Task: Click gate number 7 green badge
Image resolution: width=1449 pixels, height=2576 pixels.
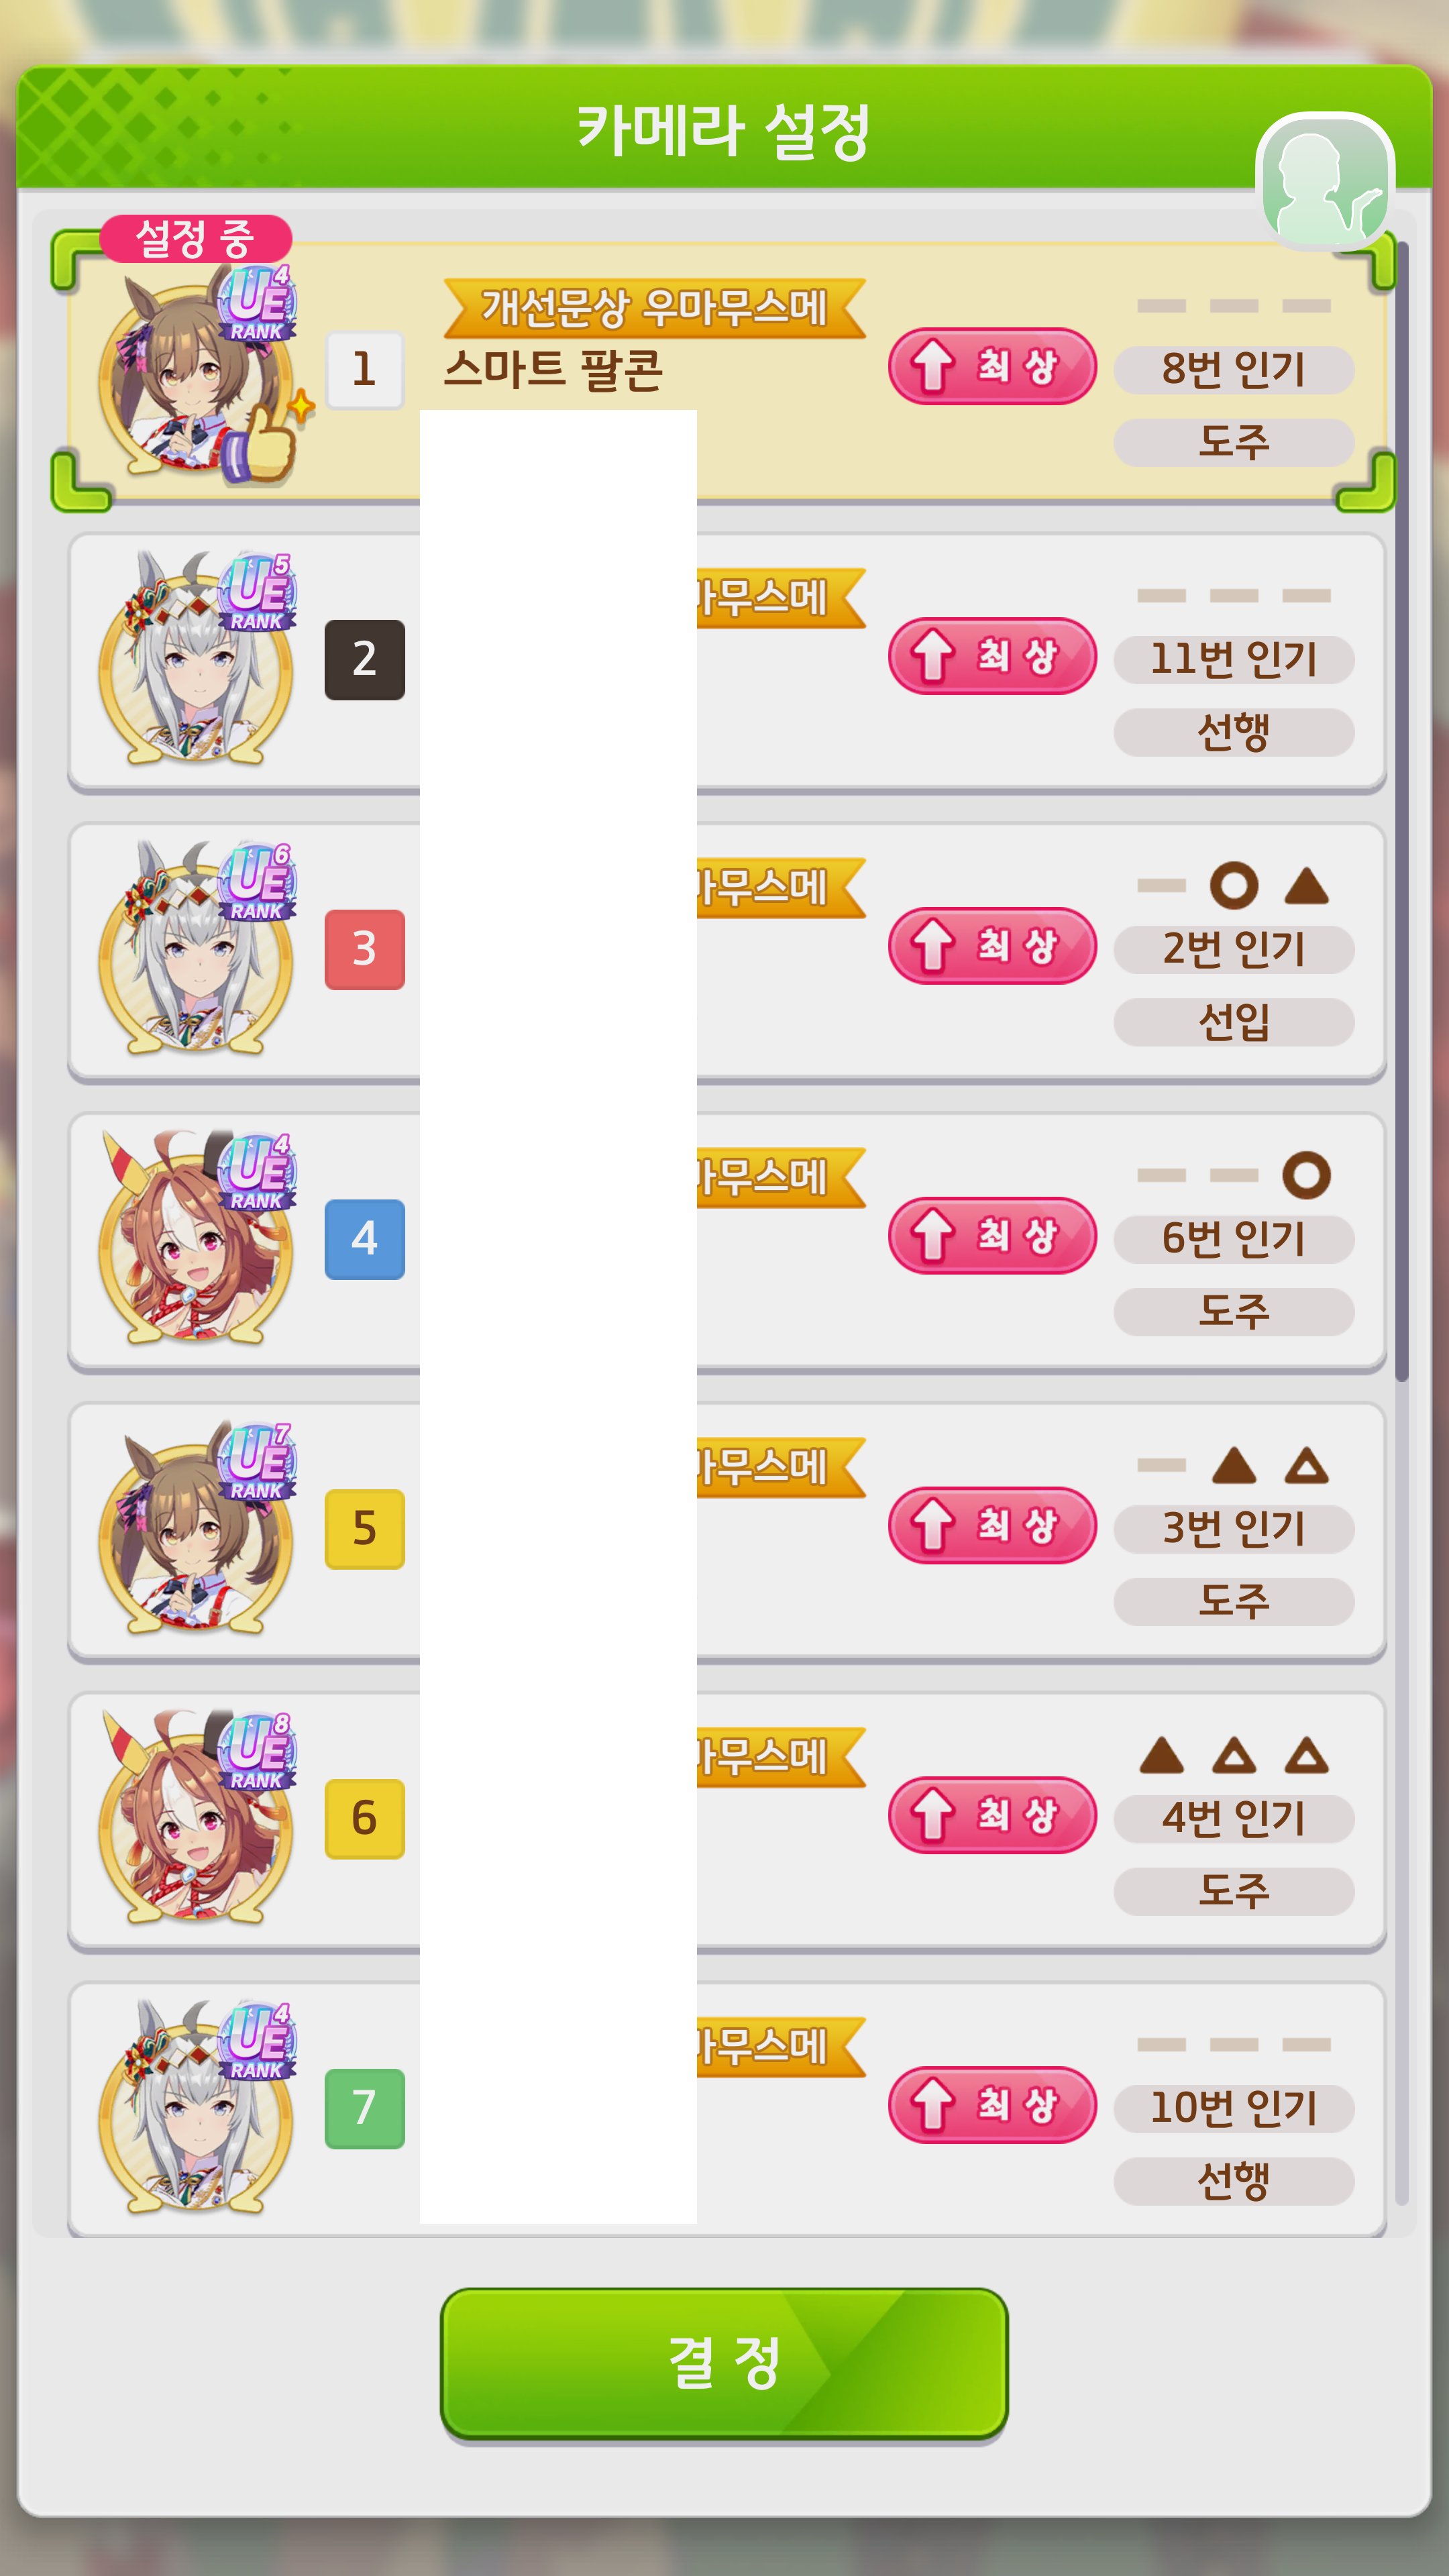Action: point(365,2108)
